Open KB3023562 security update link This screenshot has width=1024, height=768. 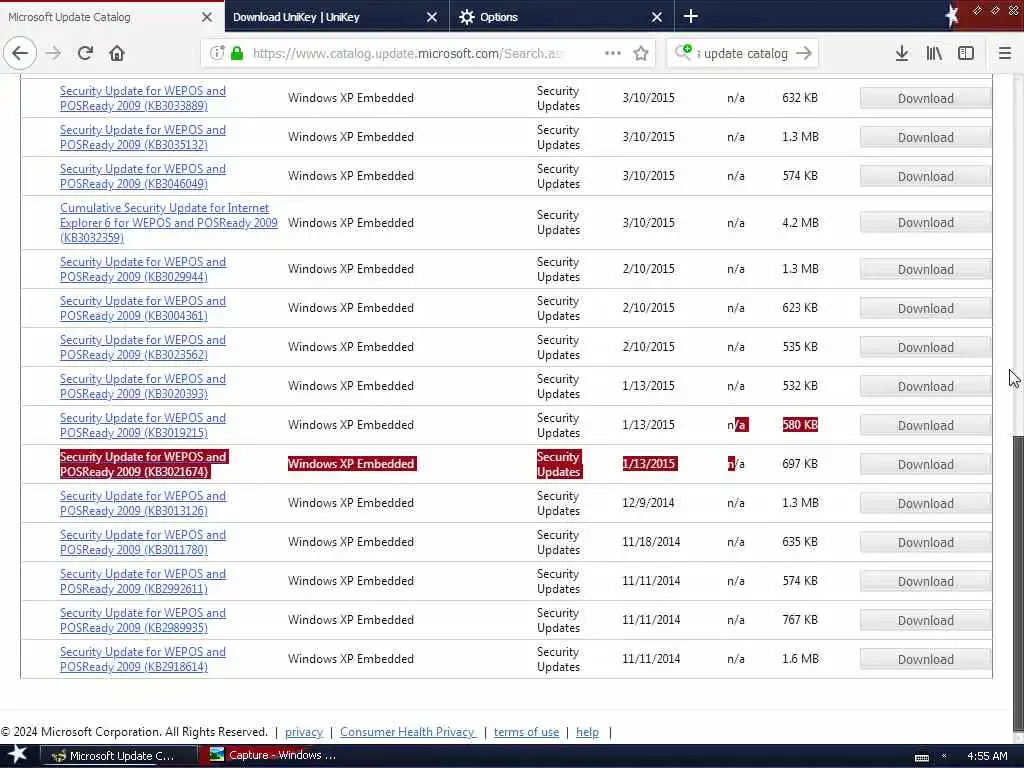(x=142, y=347)
